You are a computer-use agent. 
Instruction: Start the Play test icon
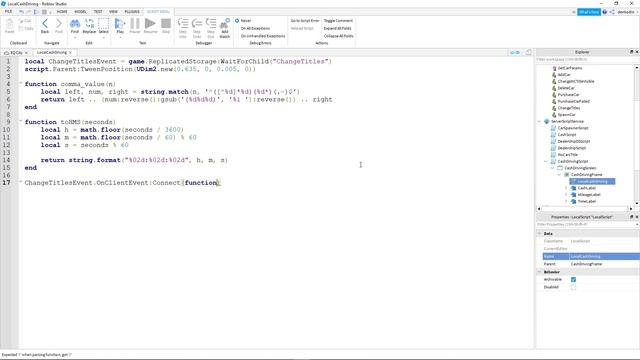pyautogui.click(x=120, y=24)
